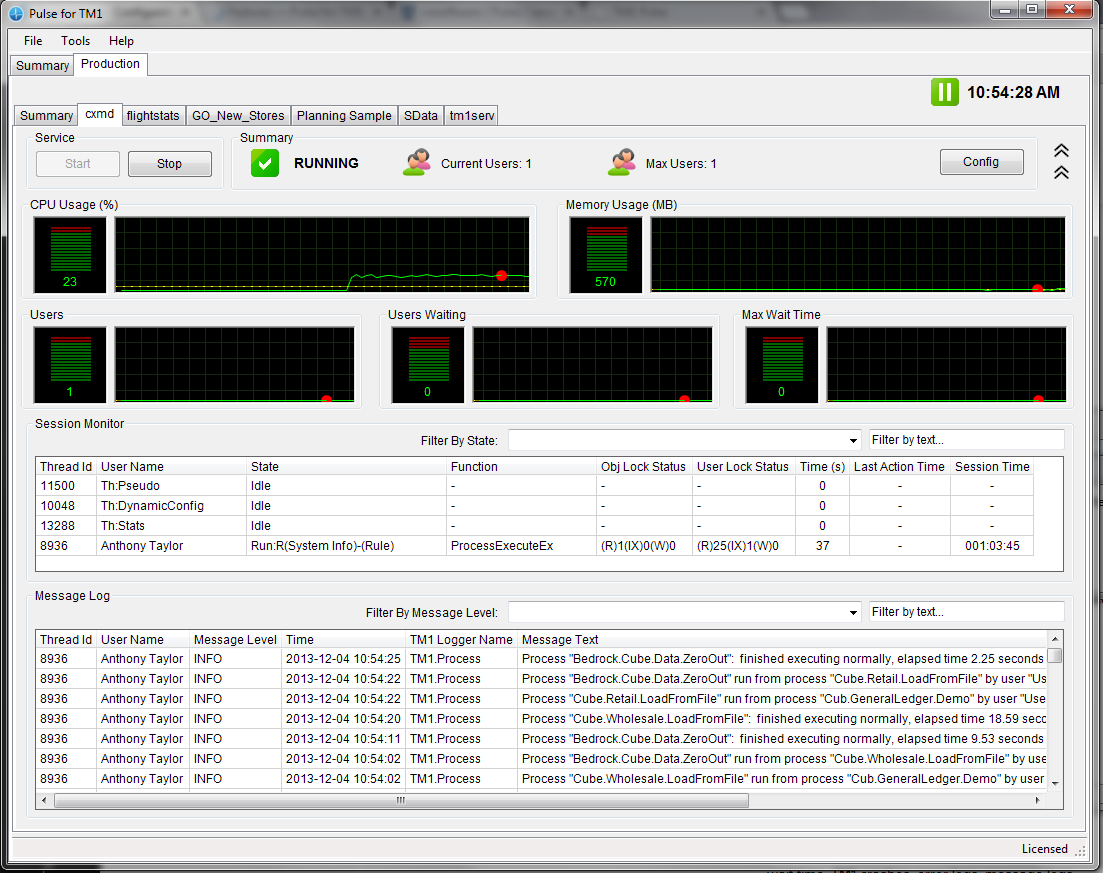
Task: Open the Config button
Action: click(981, 162)
